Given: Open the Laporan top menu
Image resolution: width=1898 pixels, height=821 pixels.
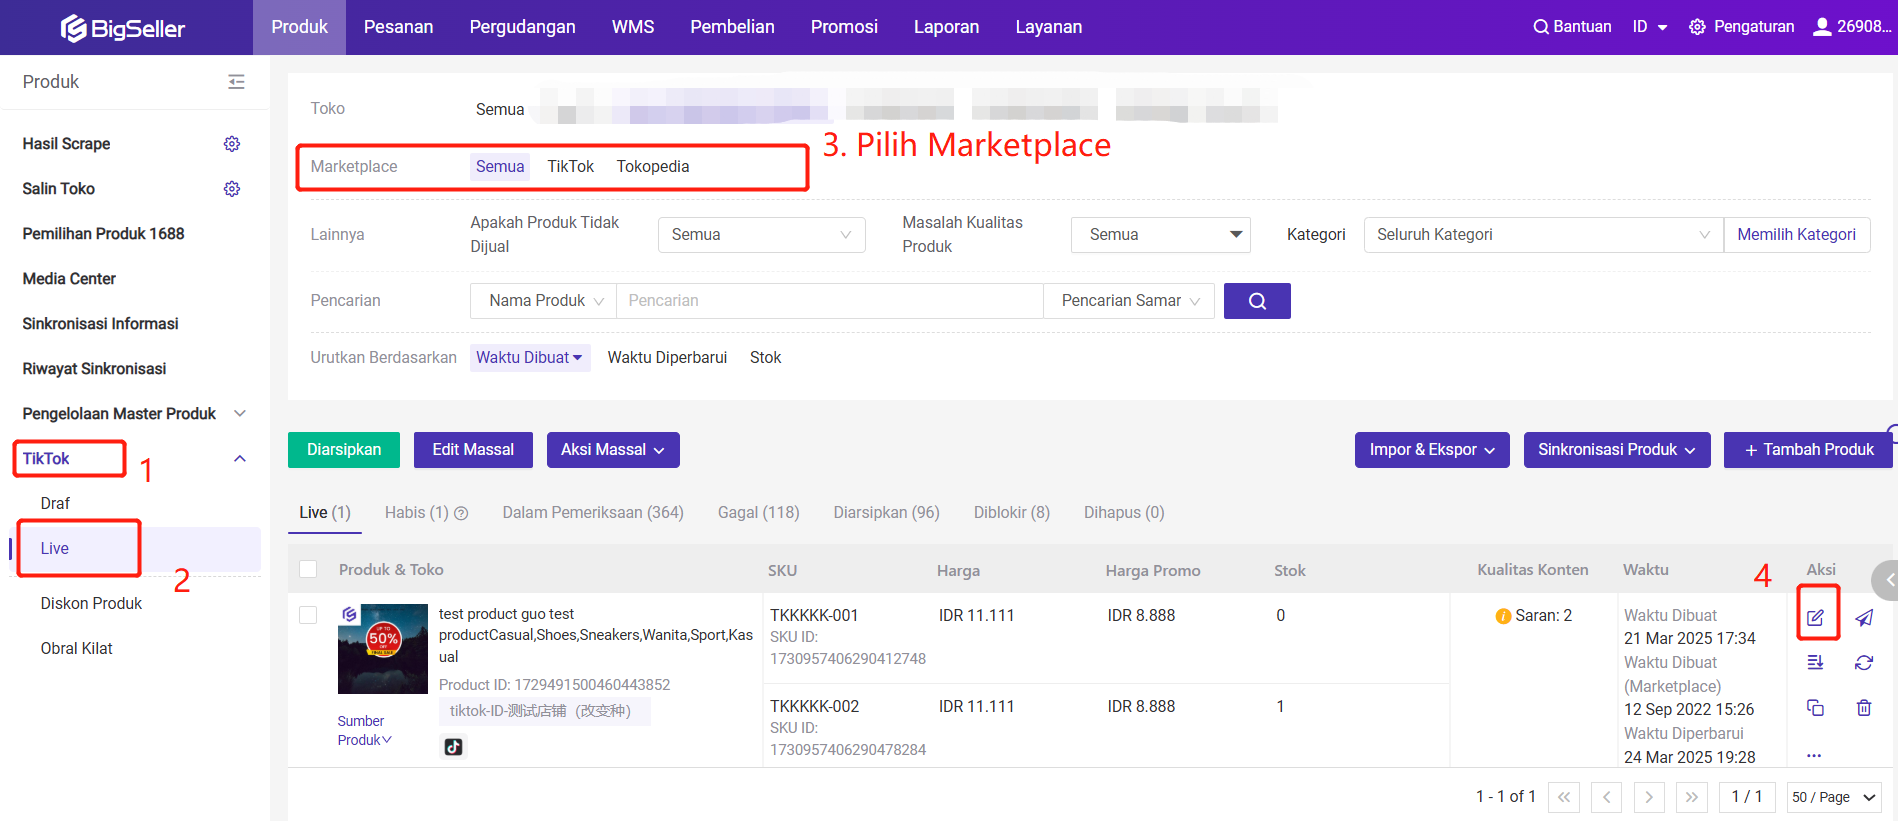Looking at the screenshot, I should [x=946, y=27].
